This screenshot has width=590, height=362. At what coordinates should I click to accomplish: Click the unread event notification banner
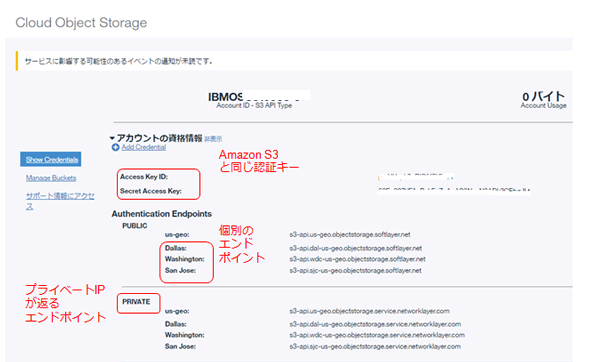pyautogui.click(x=294, y=61)
